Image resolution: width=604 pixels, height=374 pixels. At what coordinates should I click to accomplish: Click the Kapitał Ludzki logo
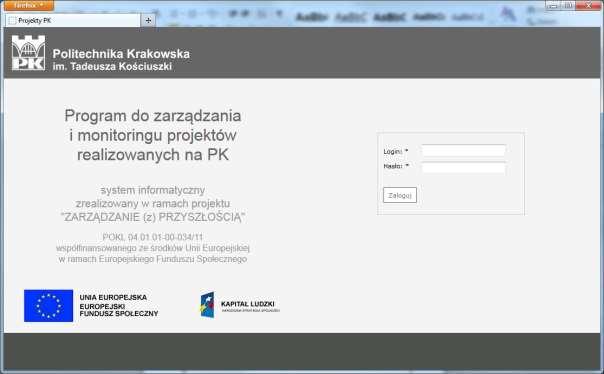[207, 305]
